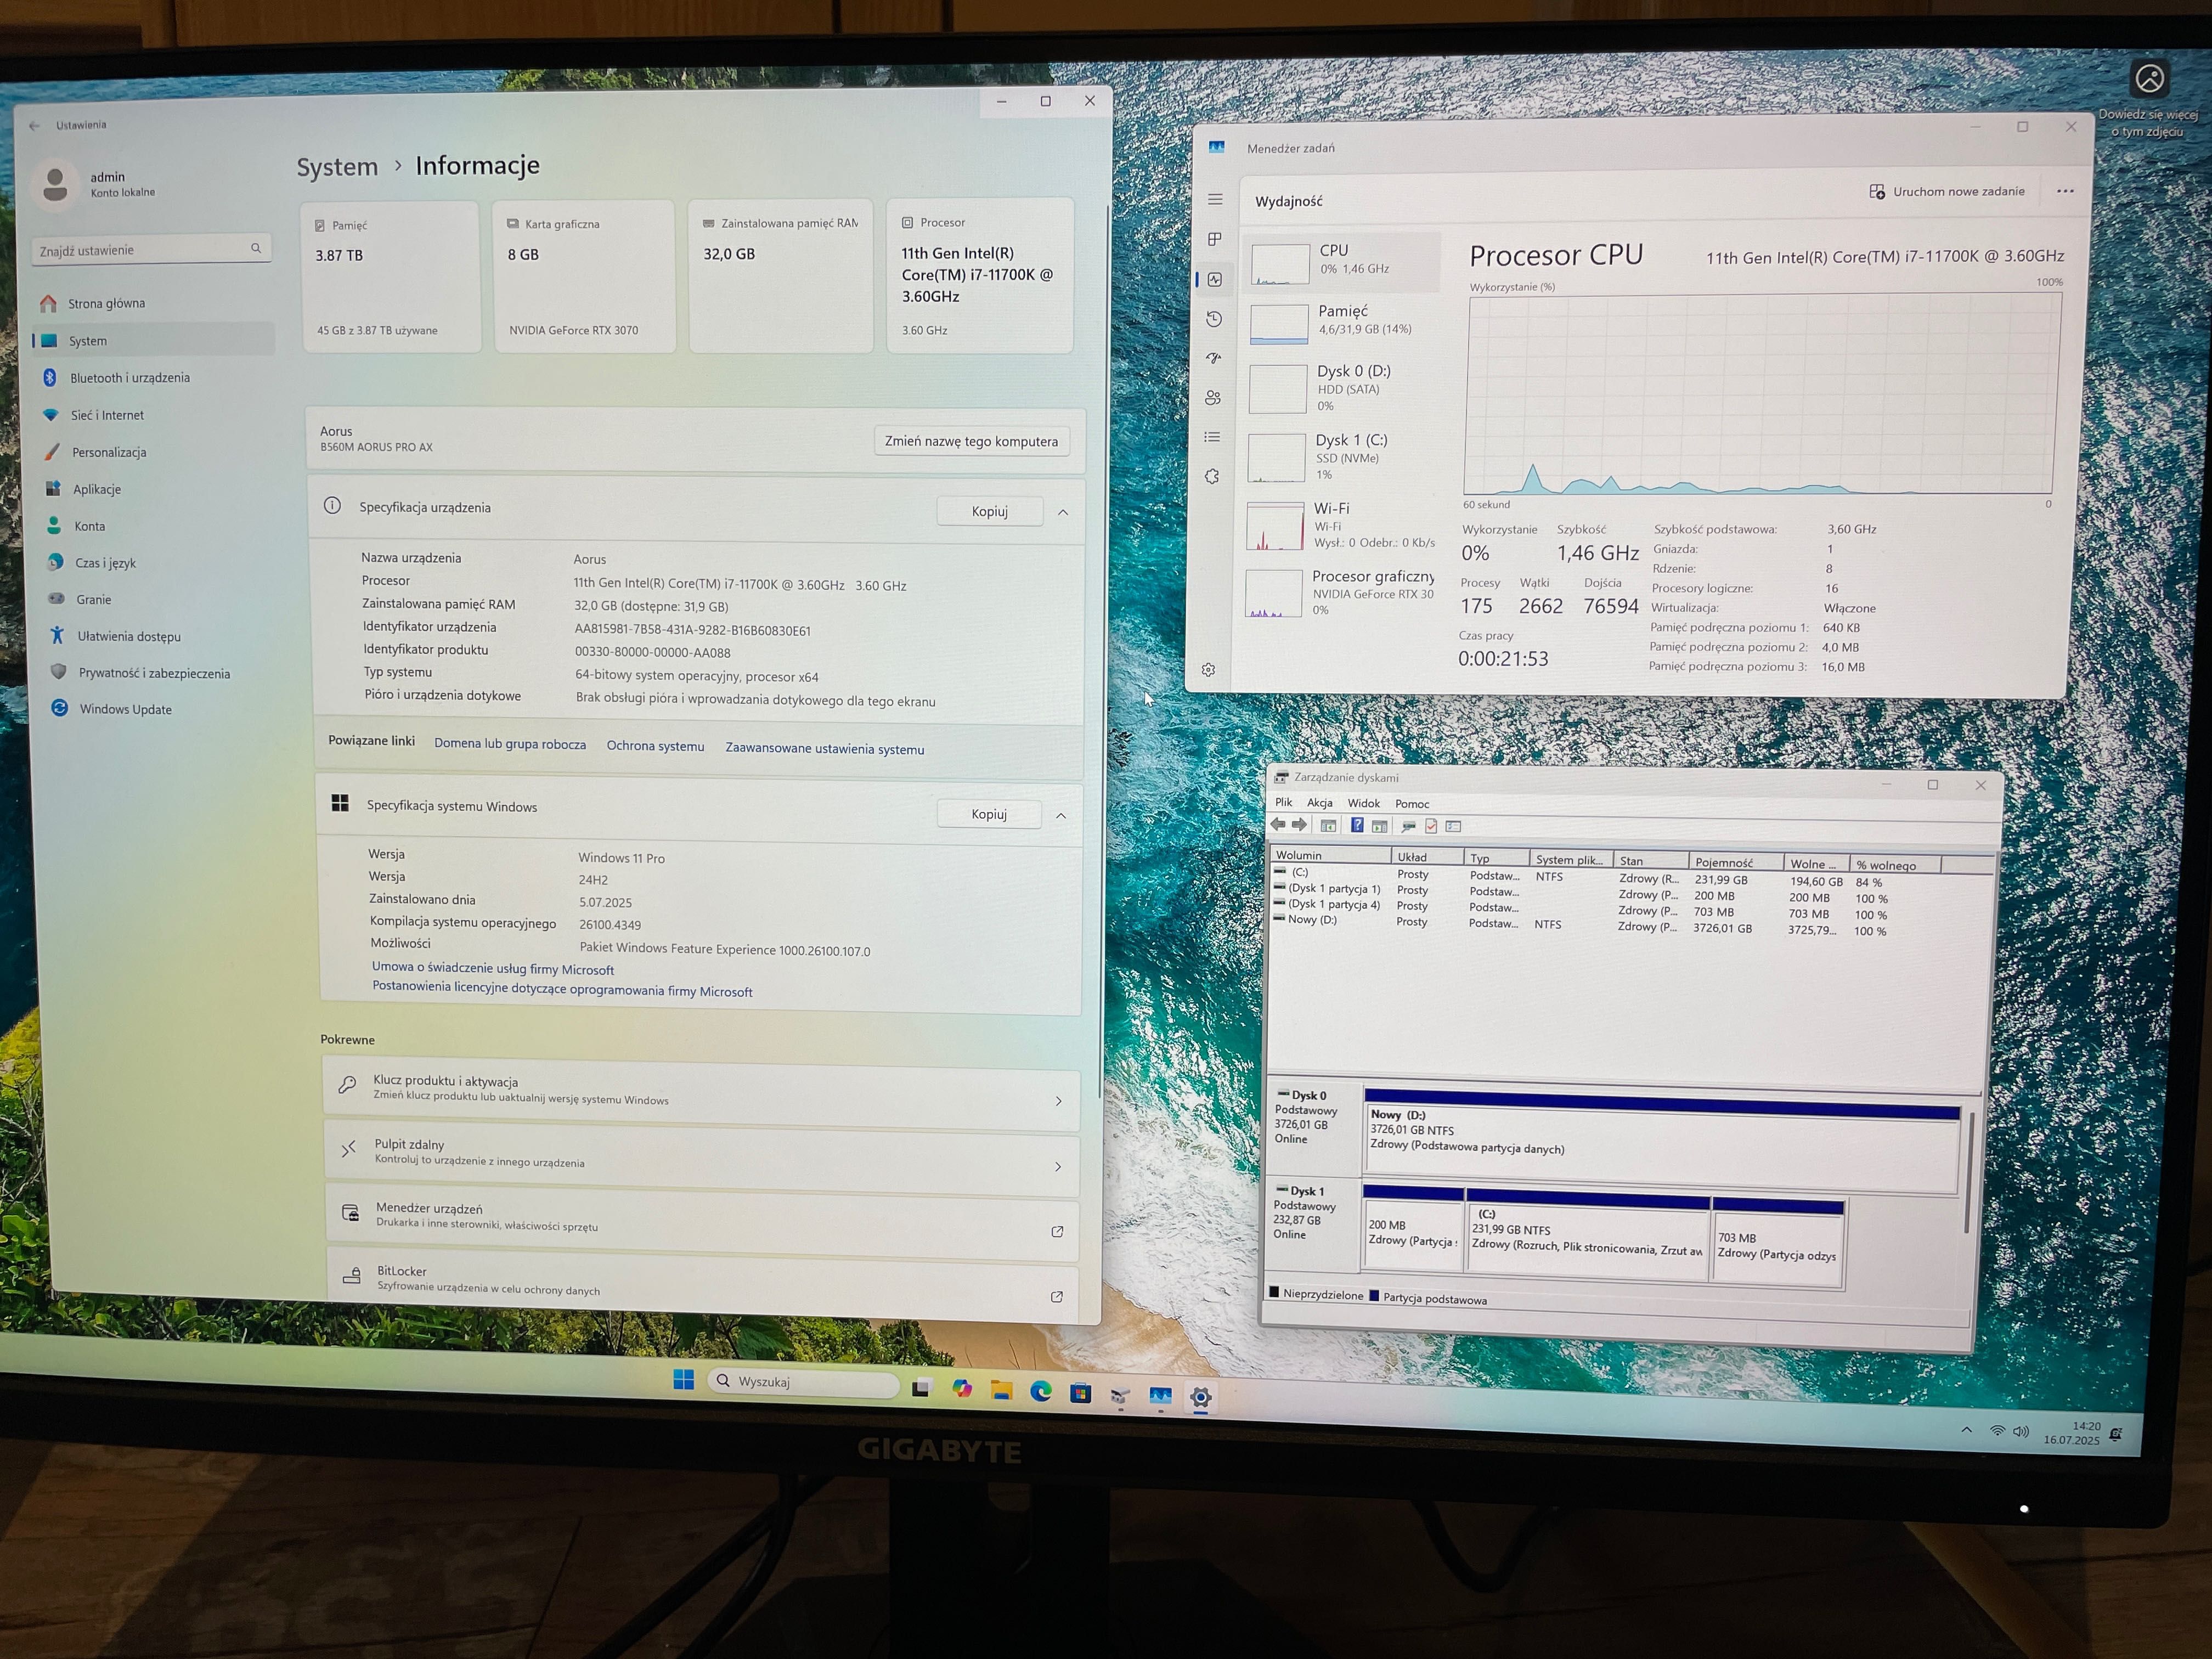The image size is (2212, 1659).
Task: Open Task Manager settings gear icon
Action: tap(1208, 670)
